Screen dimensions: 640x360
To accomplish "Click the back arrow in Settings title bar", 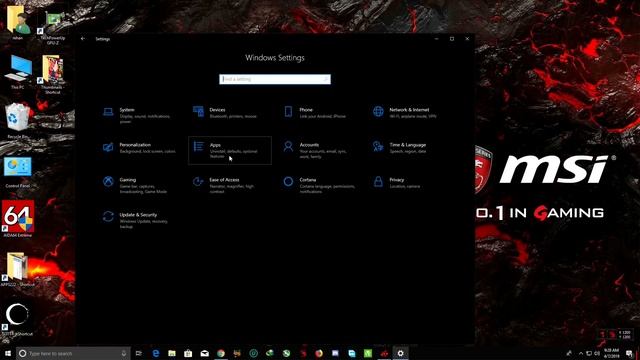I will (83, 39).
